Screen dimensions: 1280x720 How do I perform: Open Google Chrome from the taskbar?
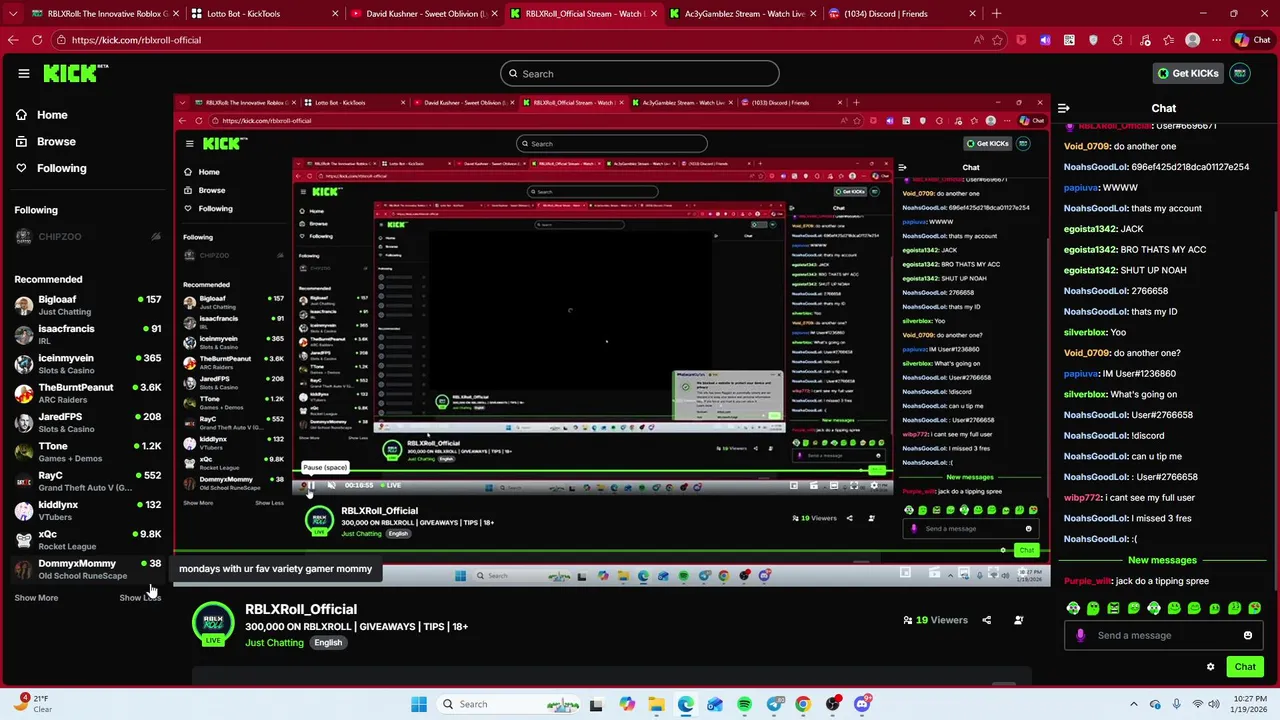click(x=803, y=704)
